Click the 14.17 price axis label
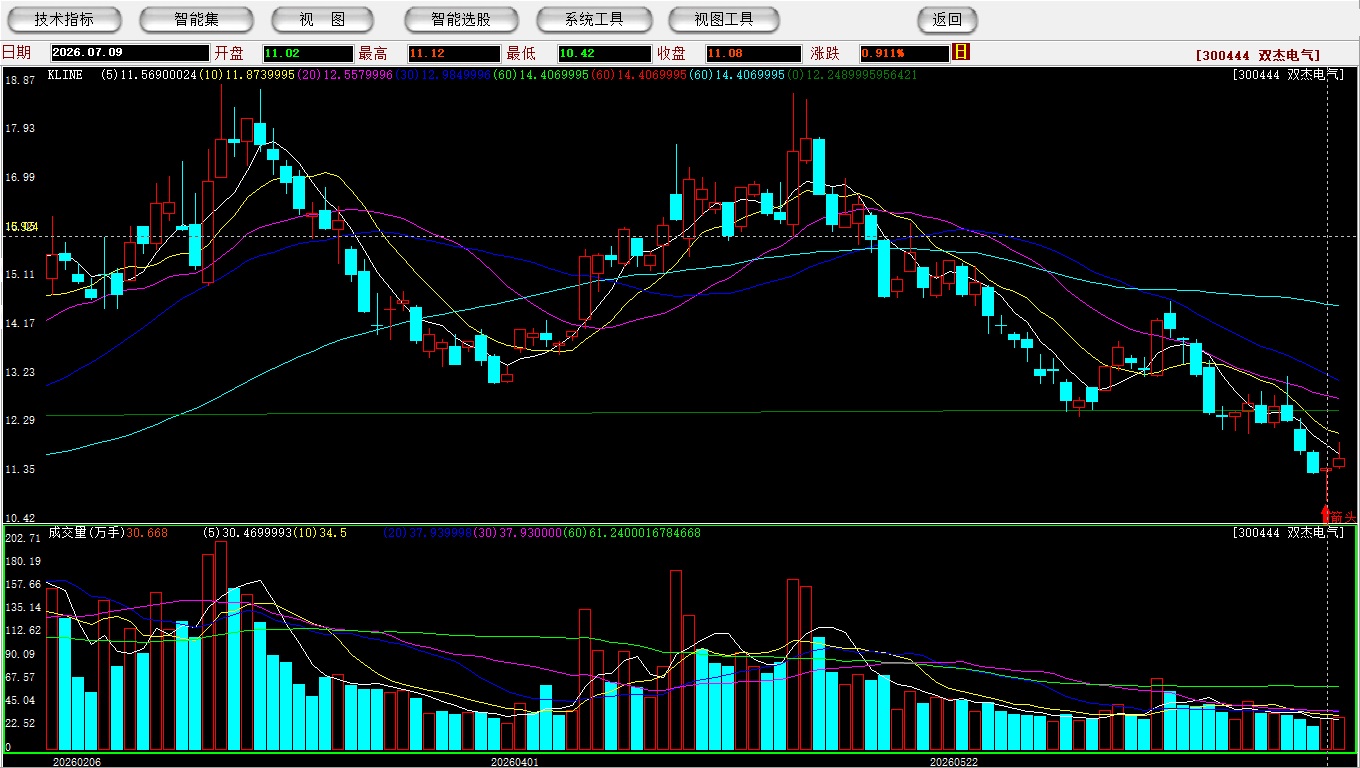The height and width of the screenshot is (768, 1360). [x=20, y=323]
